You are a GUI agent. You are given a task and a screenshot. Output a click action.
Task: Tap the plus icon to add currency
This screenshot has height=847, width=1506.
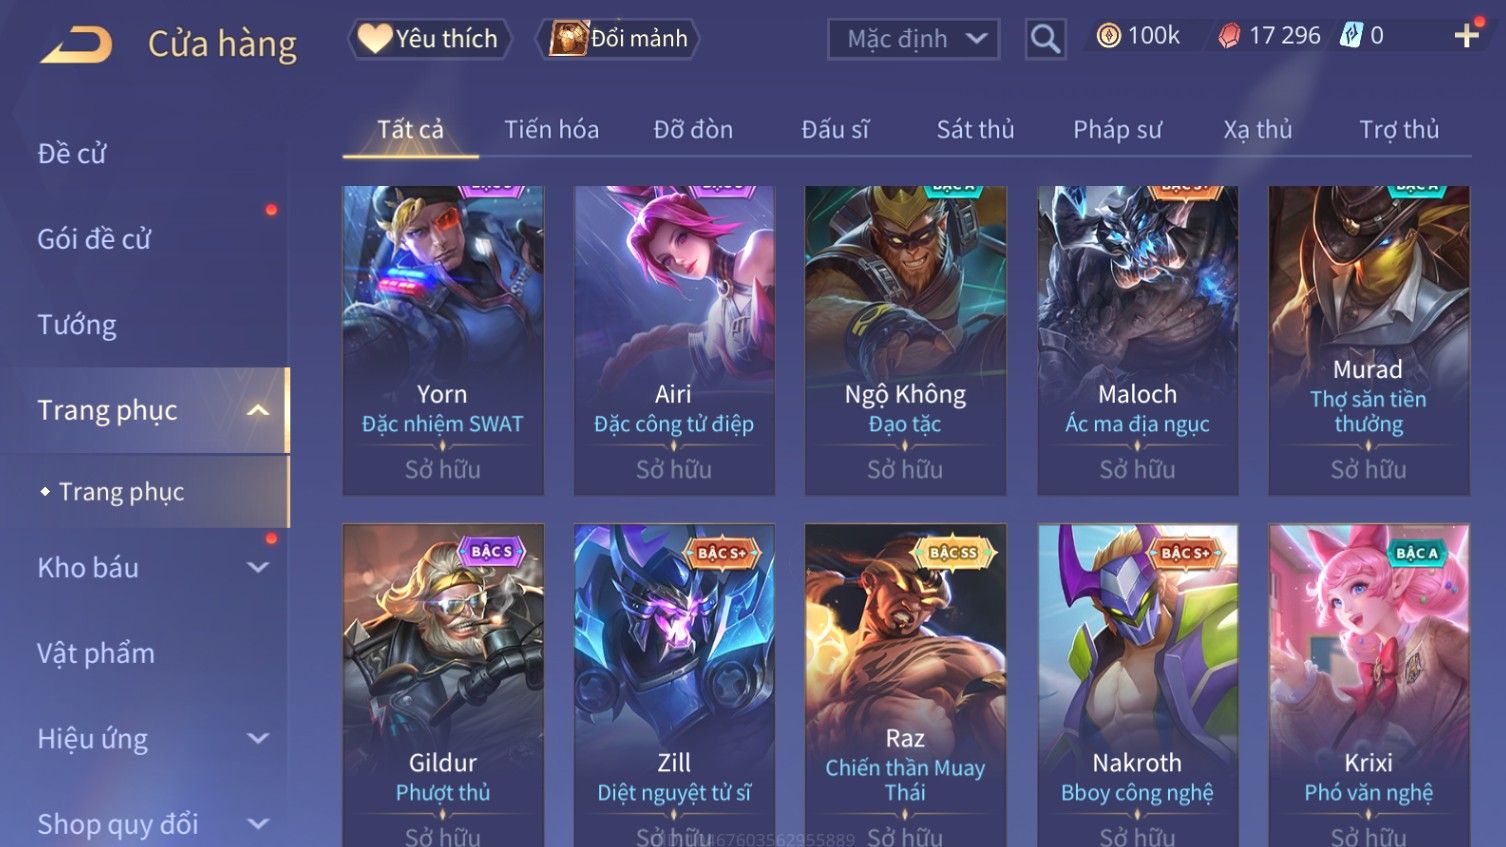(1466, 36)
